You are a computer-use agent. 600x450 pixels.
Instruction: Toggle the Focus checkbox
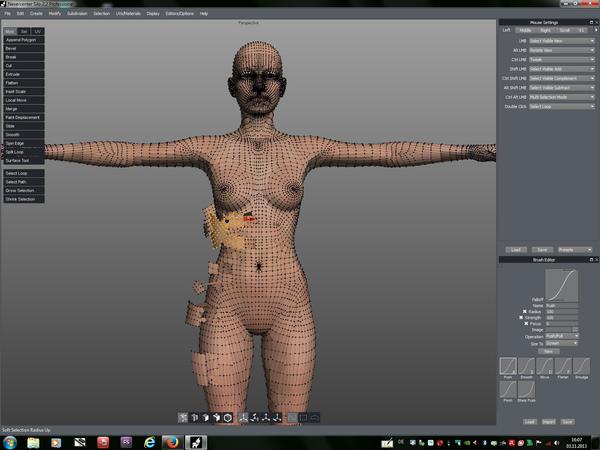tap(526, 324)
